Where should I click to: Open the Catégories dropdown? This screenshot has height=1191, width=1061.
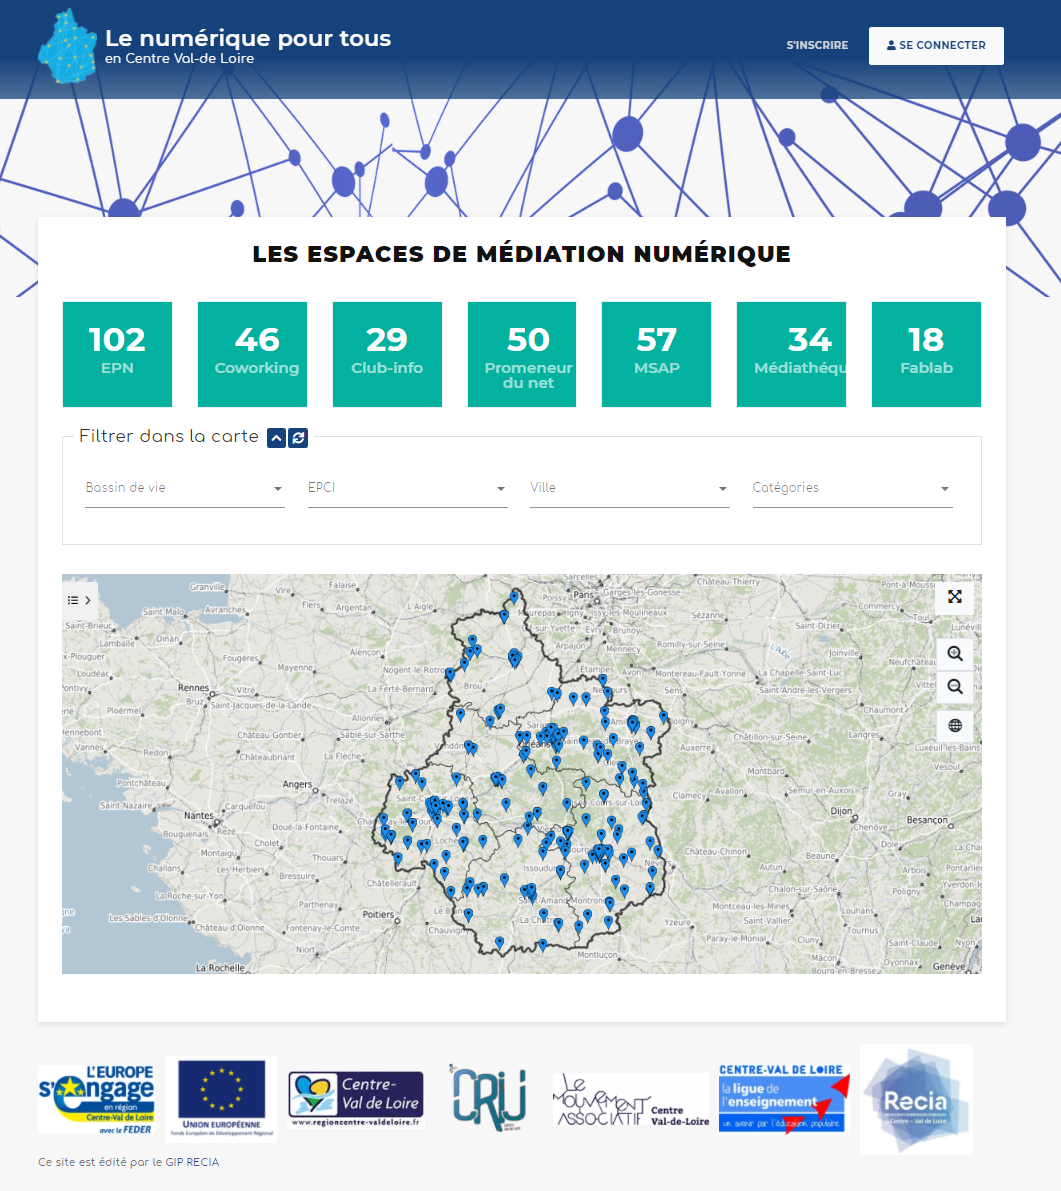[x=852, y=488]
